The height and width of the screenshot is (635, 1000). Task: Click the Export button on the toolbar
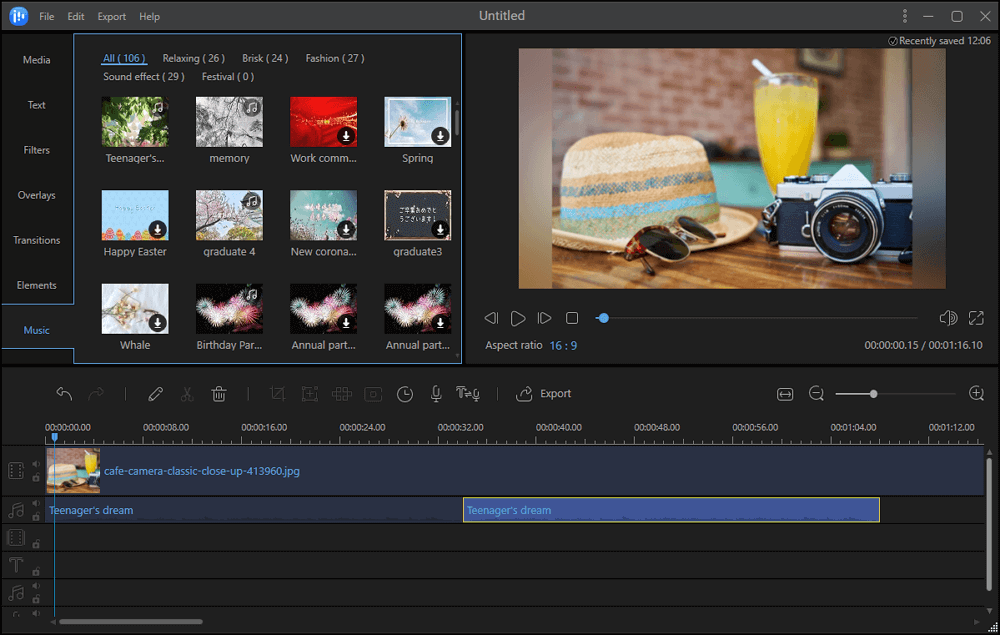click(544, 394)
